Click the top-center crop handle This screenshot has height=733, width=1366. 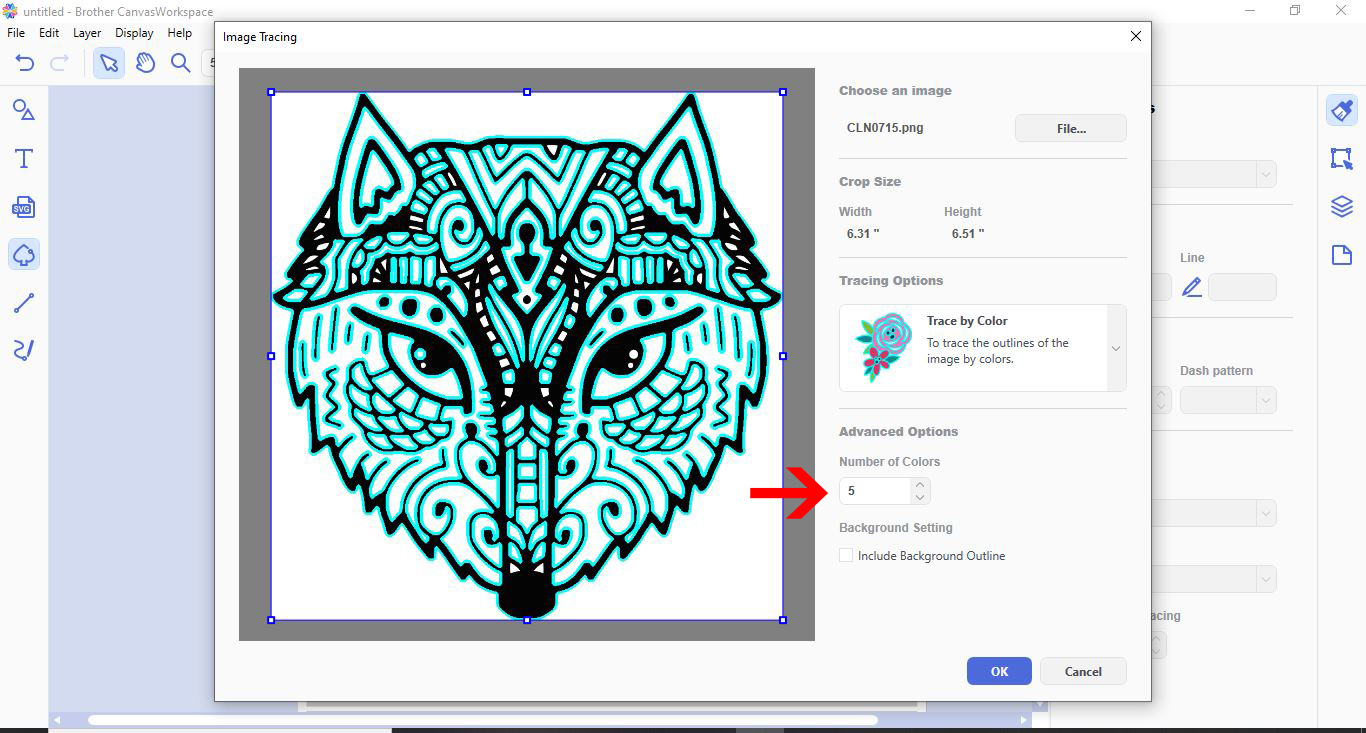click(x=527, y=92)
